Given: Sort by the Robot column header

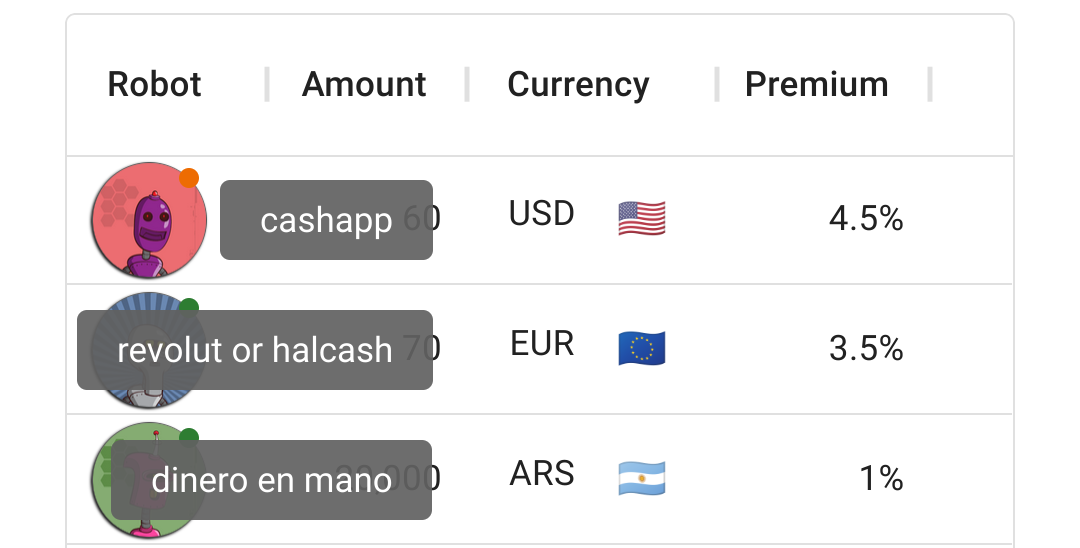Looking at the screenshot, I should coord(154,85).
